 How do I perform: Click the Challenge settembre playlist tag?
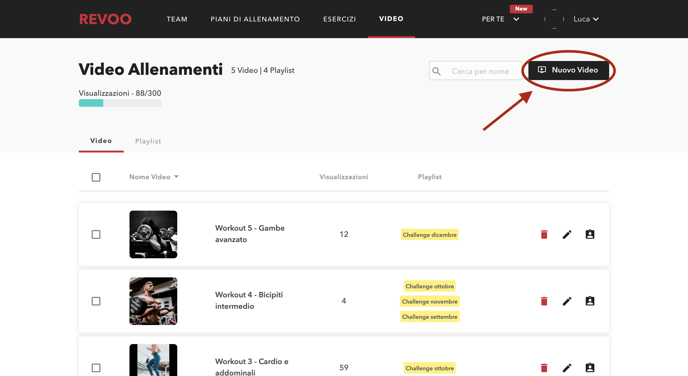coord(430,317)
